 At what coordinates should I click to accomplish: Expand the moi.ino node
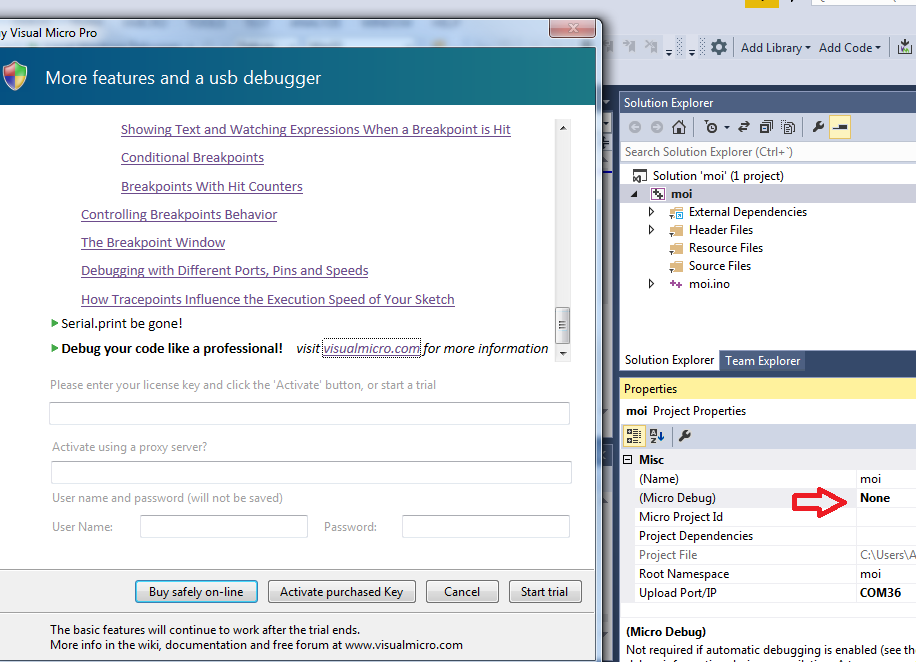point(651,284)
